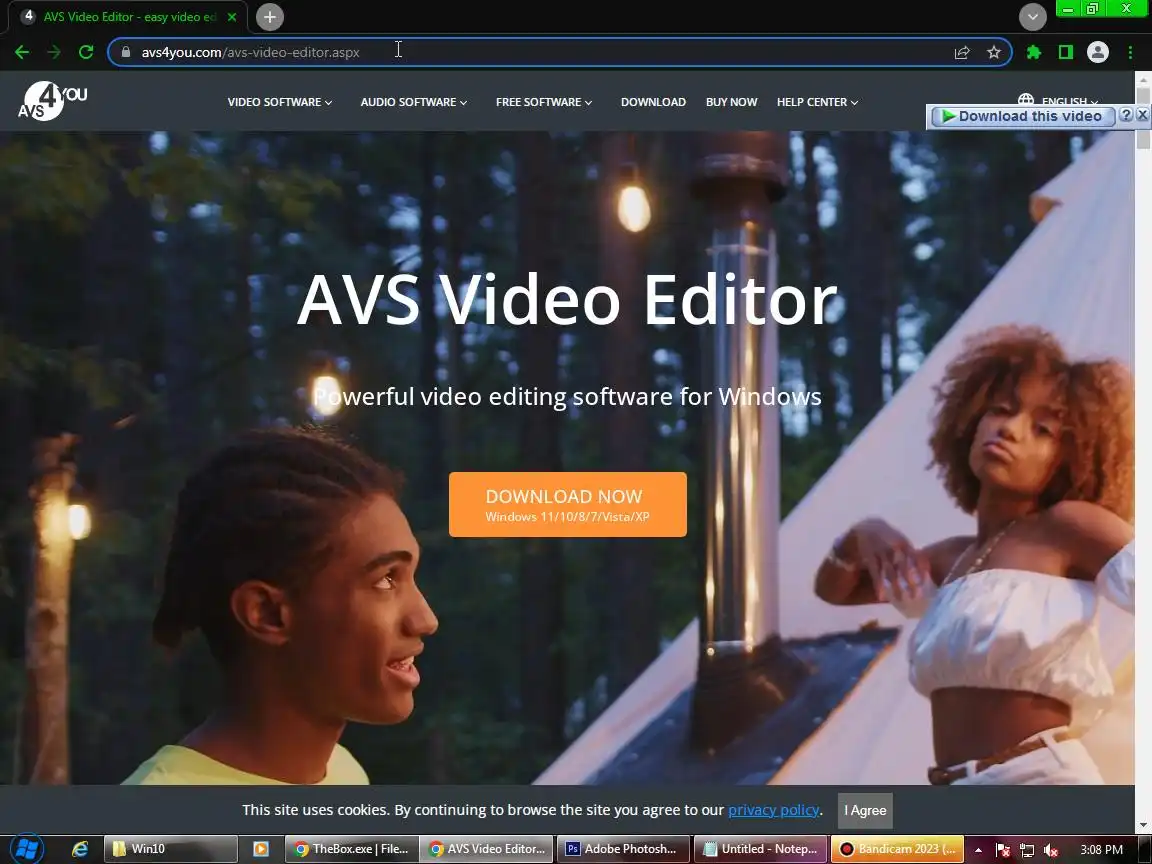Expand the VIDEO SOFTWARE menu
This screenshot has height=864, width=1152.
(x=279, y=102)
